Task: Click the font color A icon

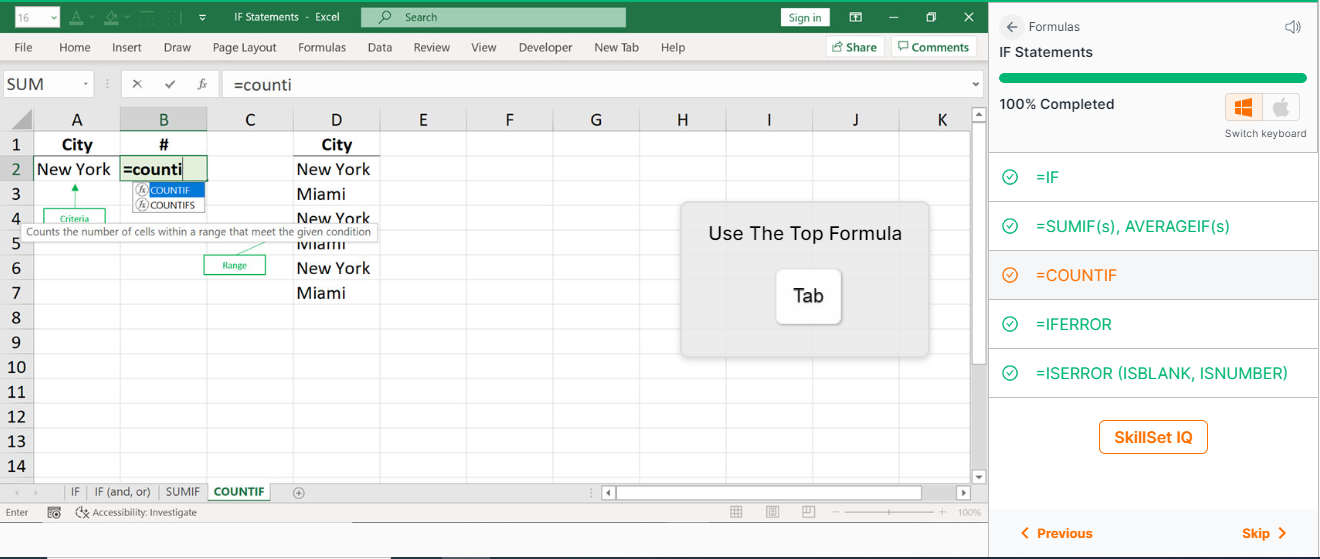Action: (76, 17)
